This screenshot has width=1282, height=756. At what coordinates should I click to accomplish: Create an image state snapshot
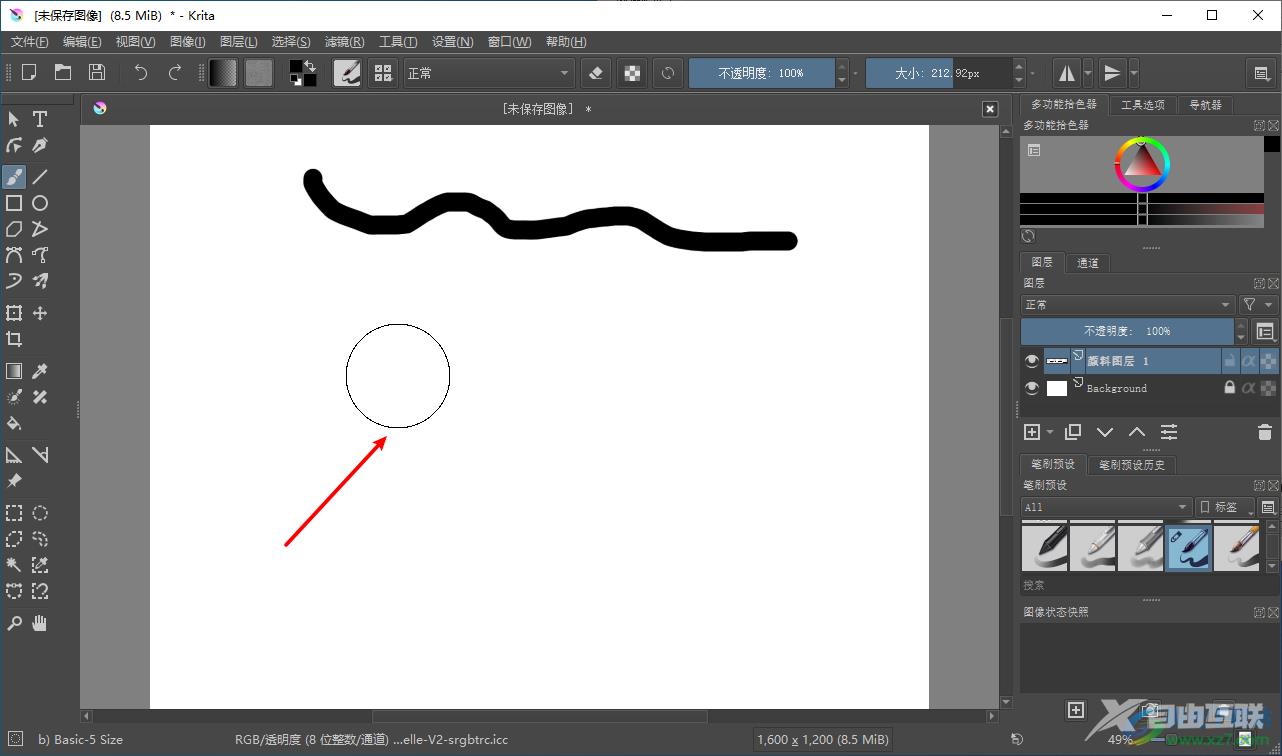[x=1076, y=710]
